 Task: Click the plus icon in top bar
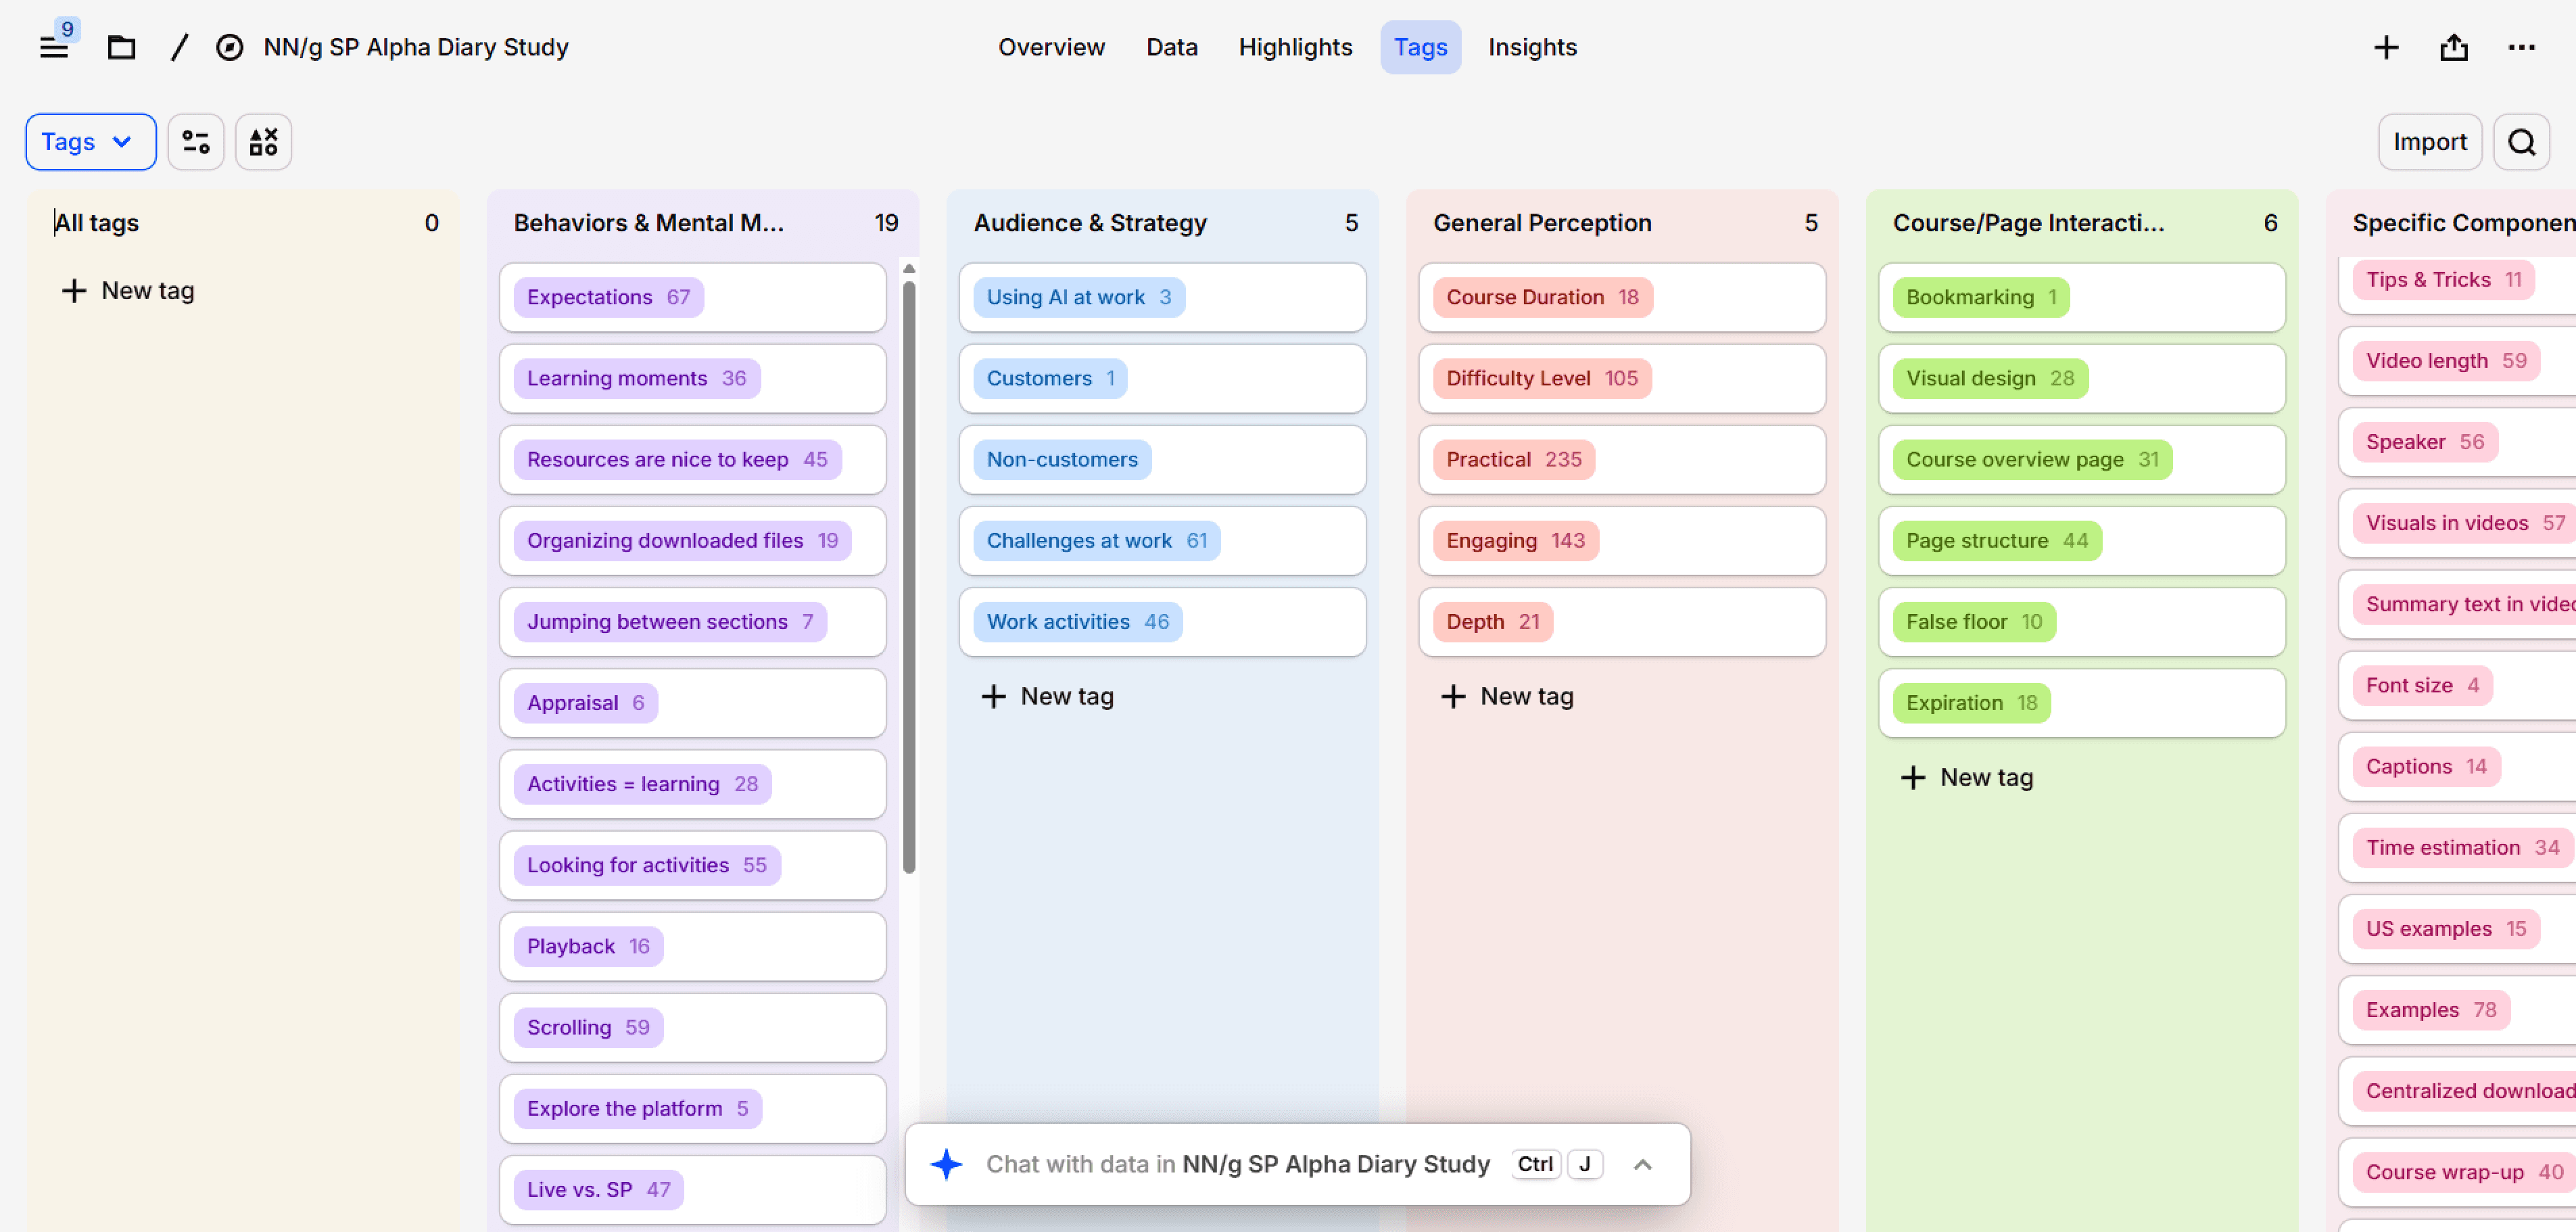tap(2386, 47)
